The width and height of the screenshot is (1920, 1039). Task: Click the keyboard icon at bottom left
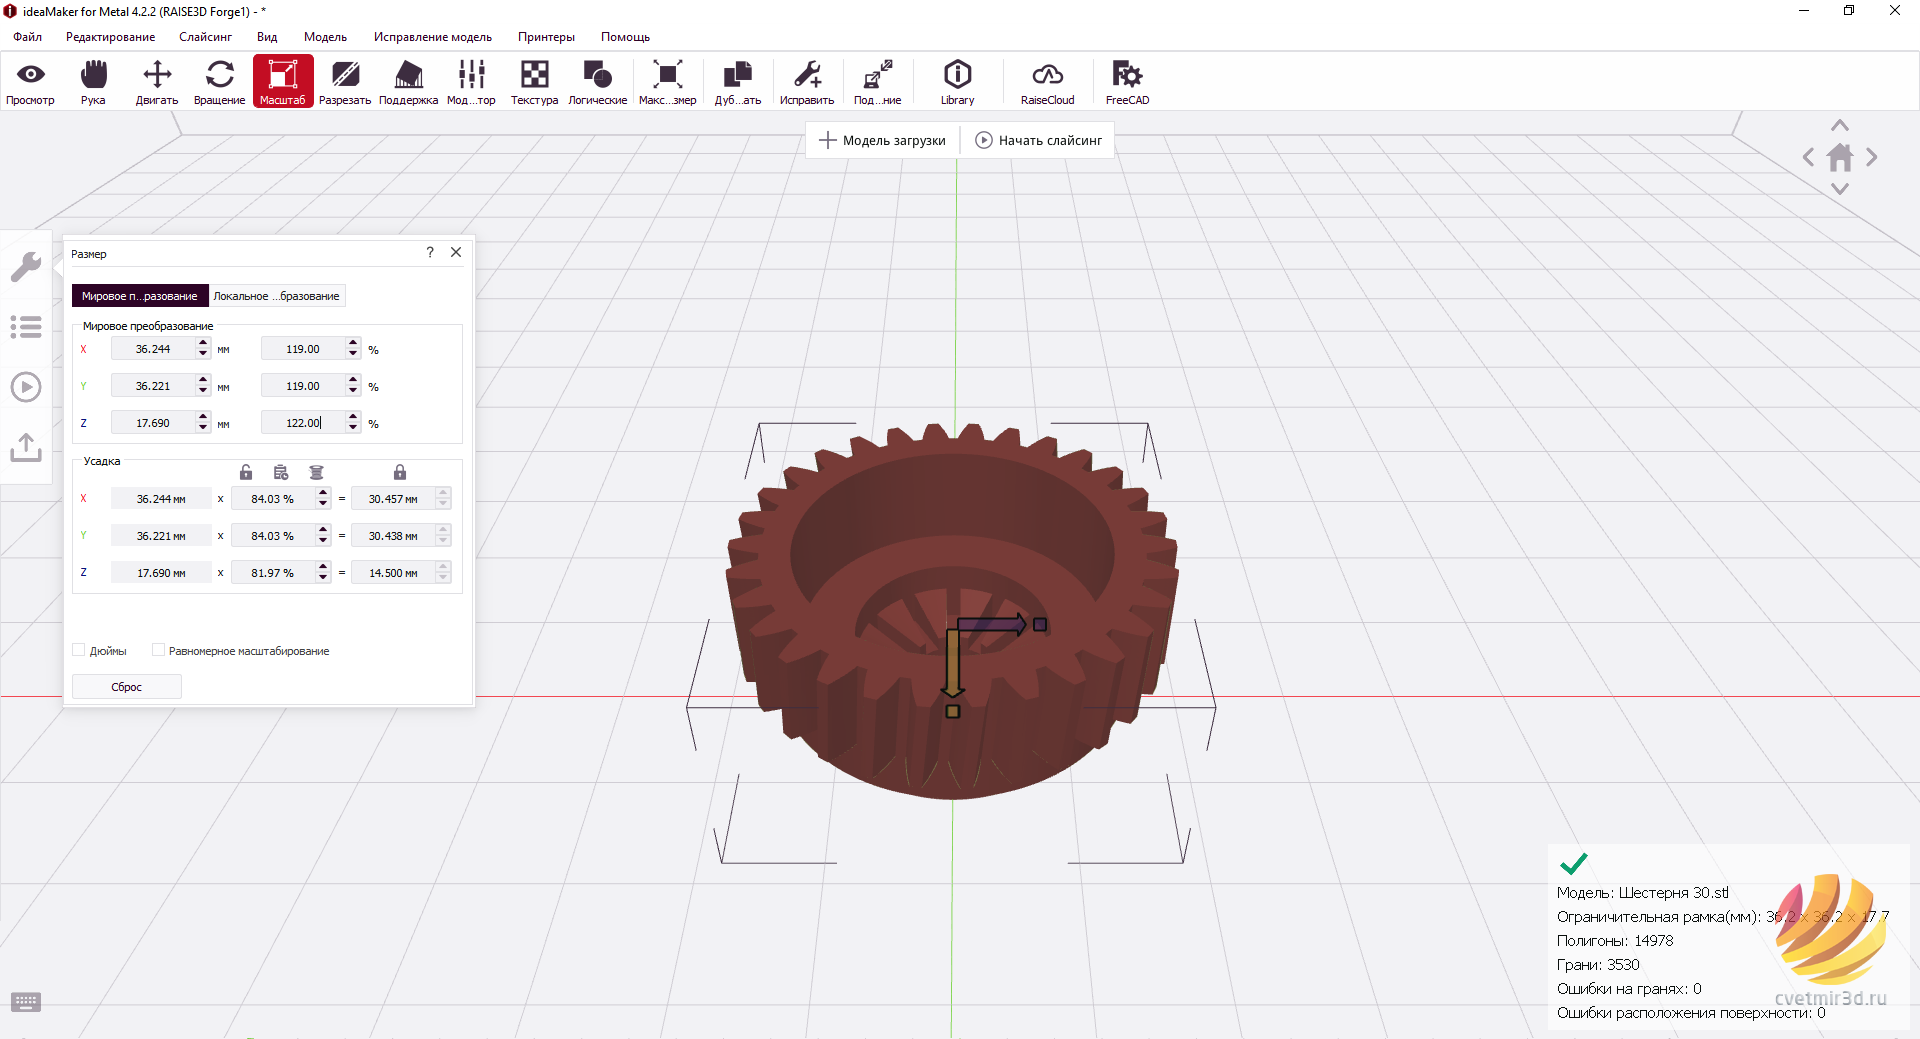(26, 1002)
